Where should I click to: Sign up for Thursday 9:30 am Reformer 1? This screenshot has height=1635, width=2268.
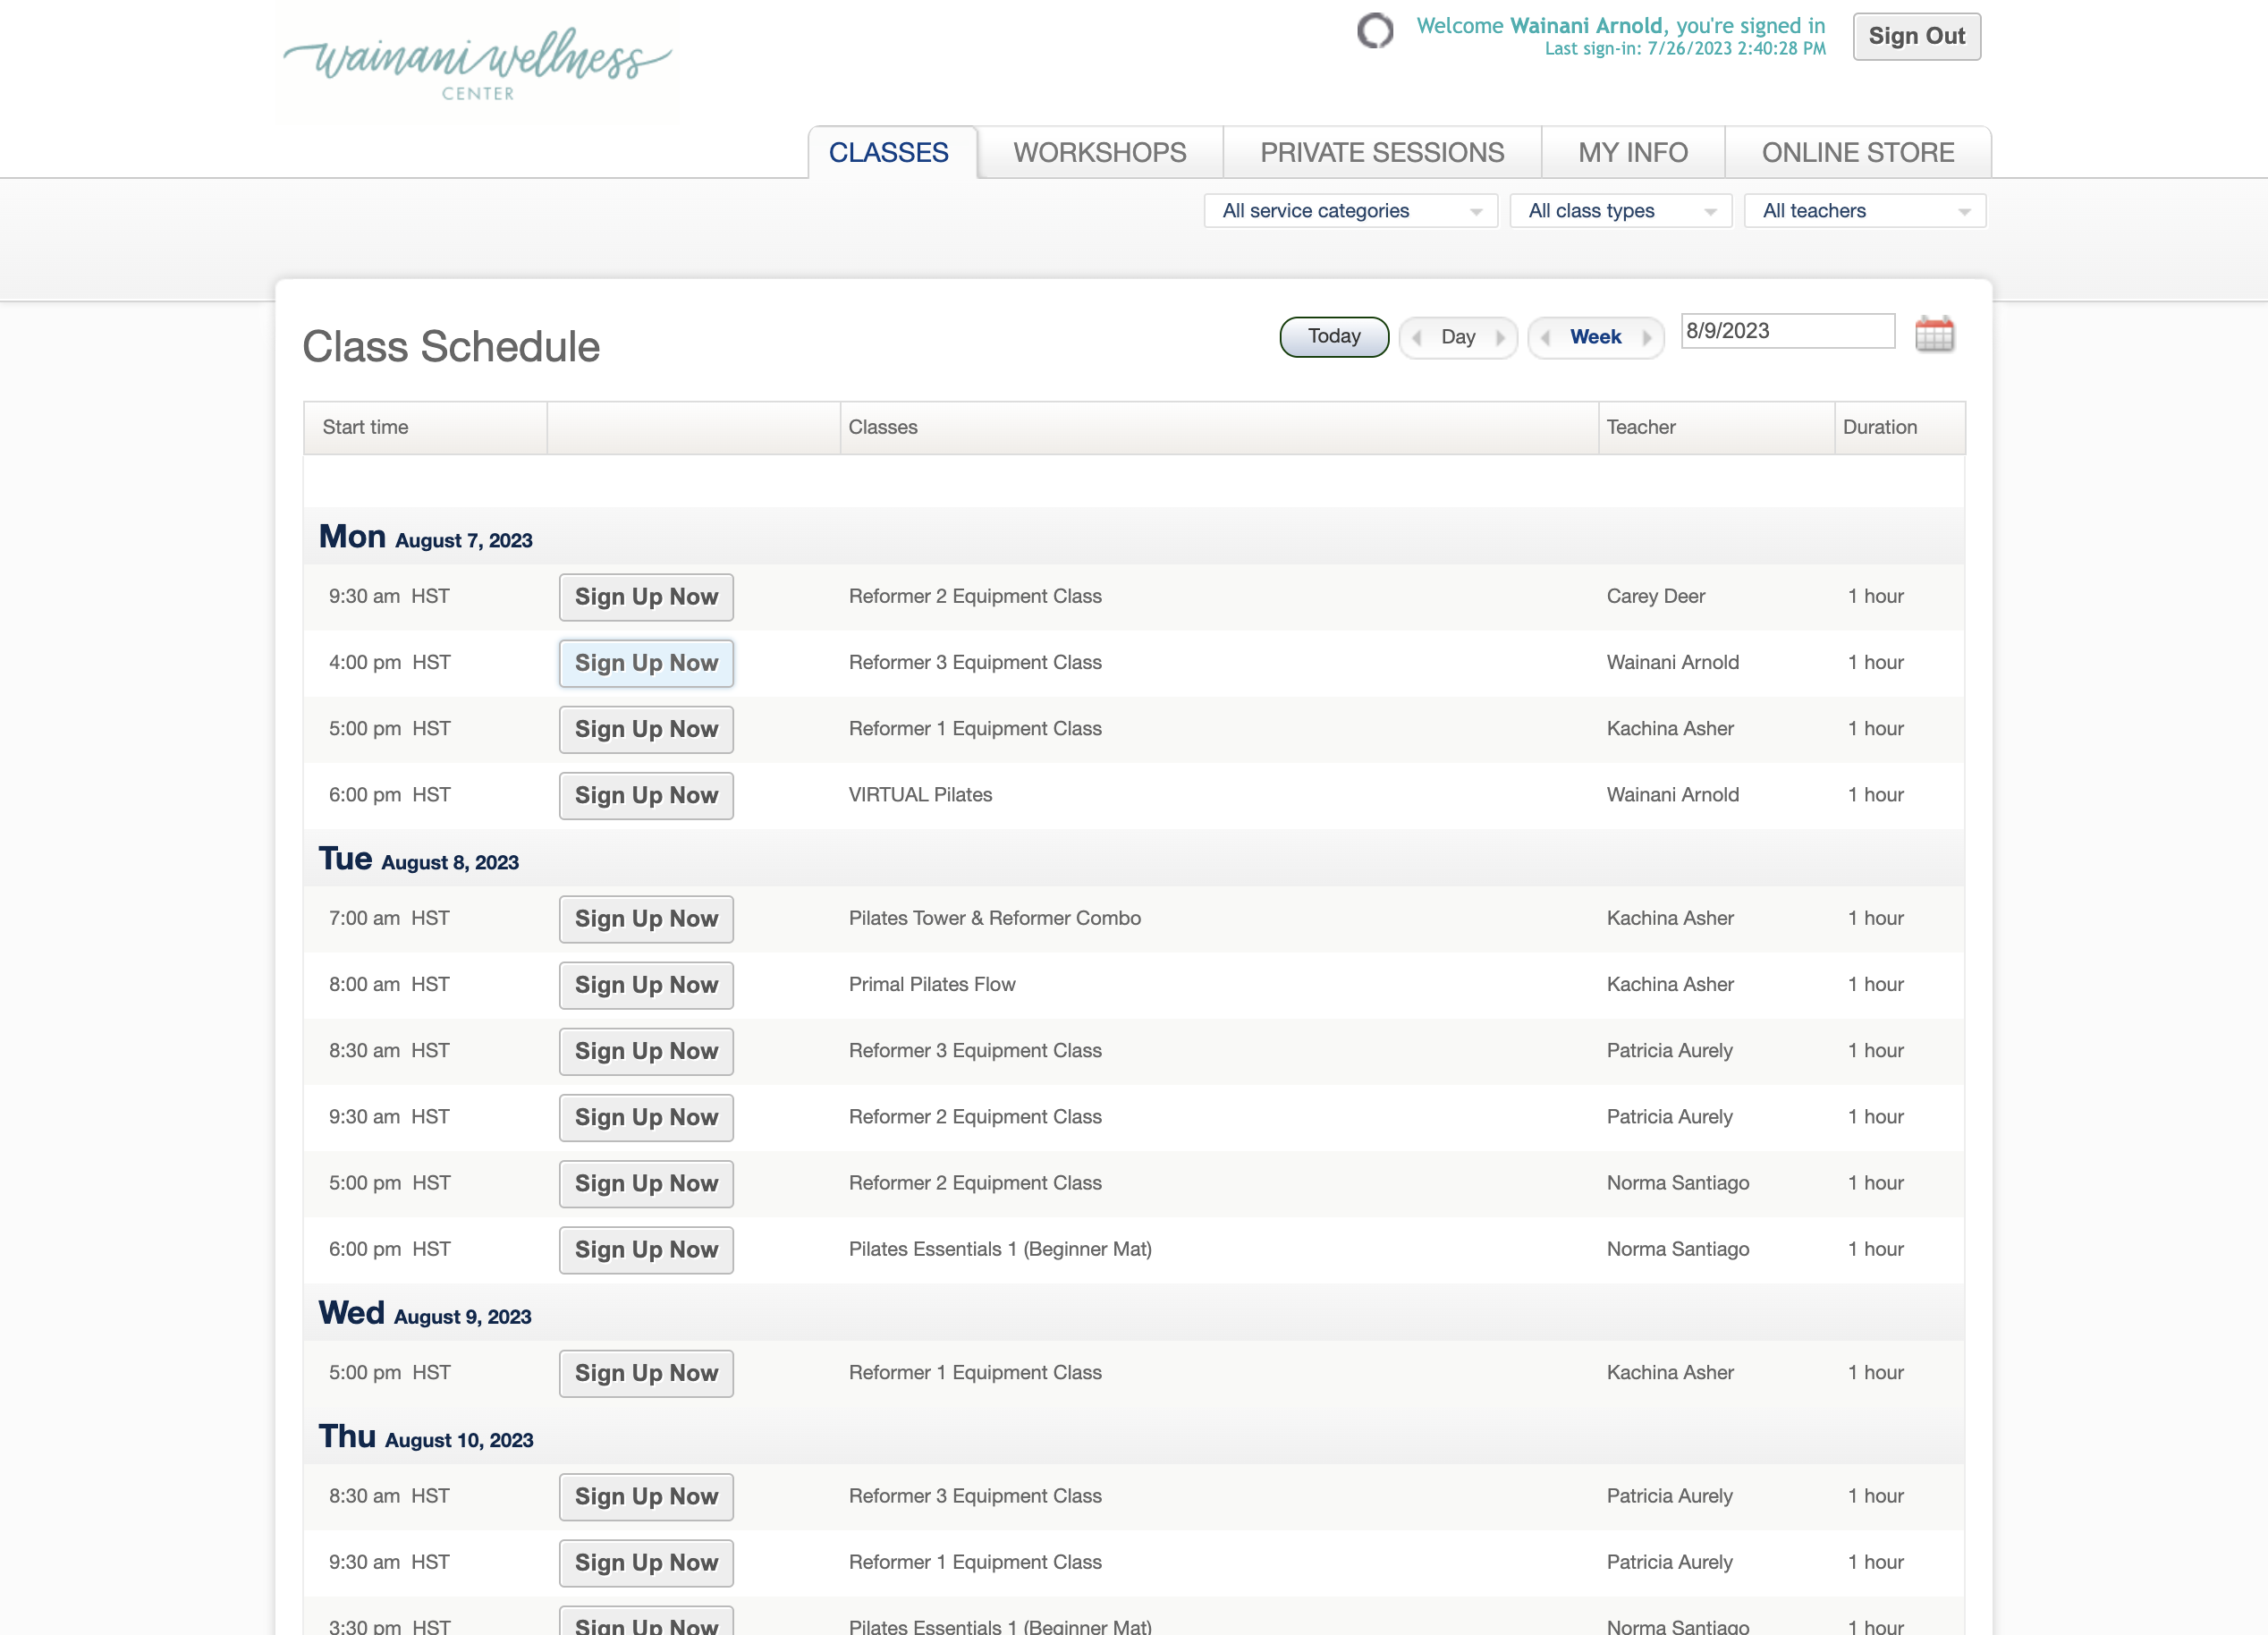[646, 1563]
